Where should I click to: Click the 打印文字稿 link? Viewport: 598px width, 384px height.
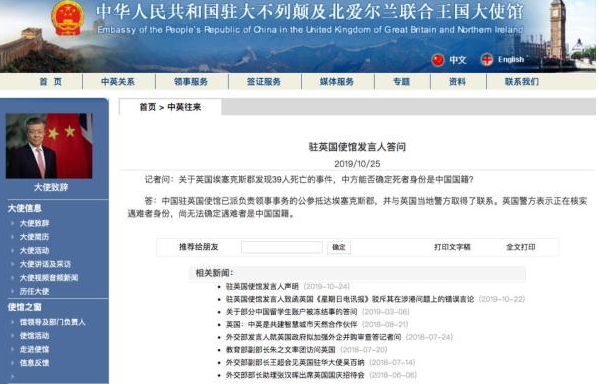pos(452,247)
